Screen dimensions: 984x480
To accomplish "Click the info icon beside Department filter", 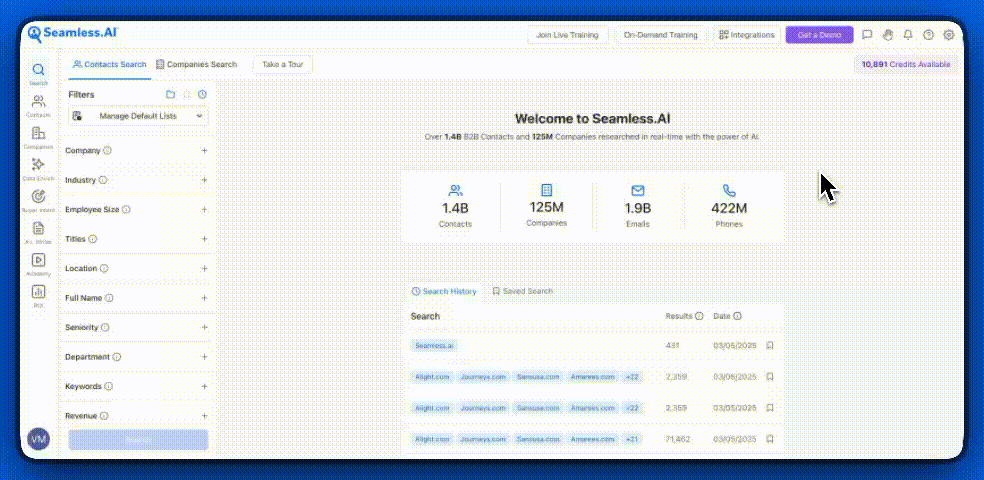I will click(x=117, y=357).
